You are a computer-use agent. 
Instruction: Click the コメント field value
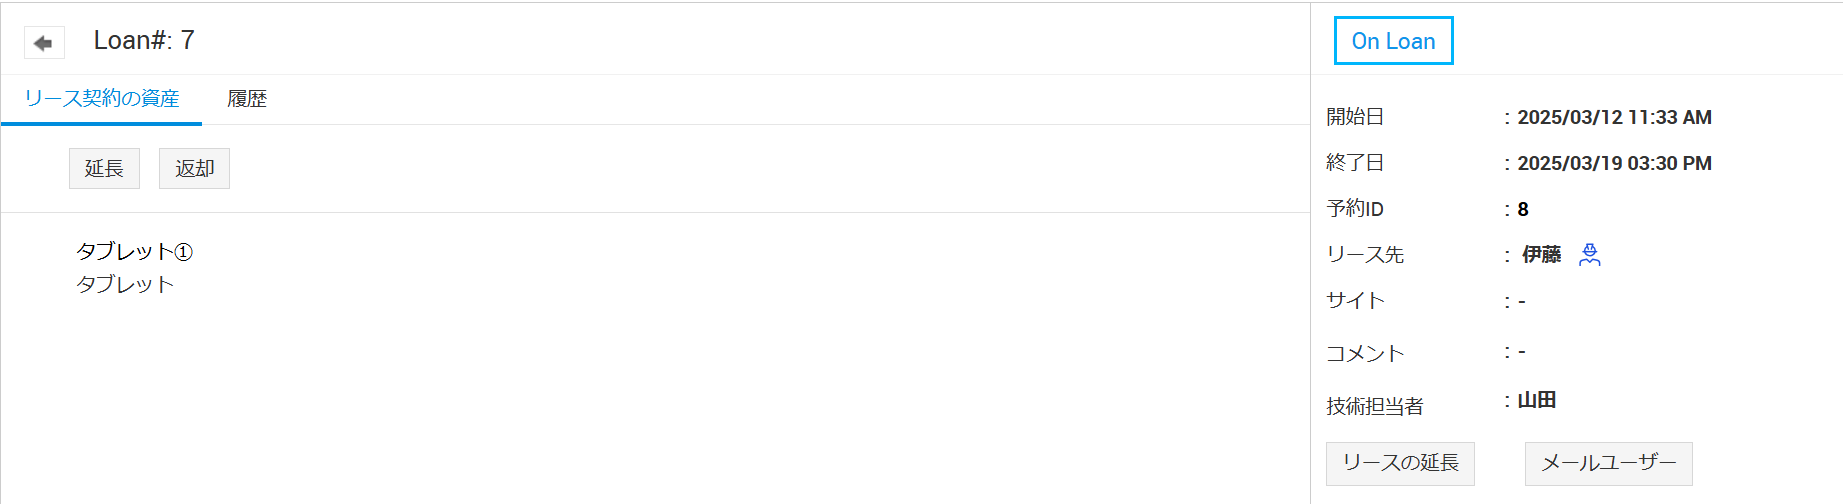tap(1522, 352)
